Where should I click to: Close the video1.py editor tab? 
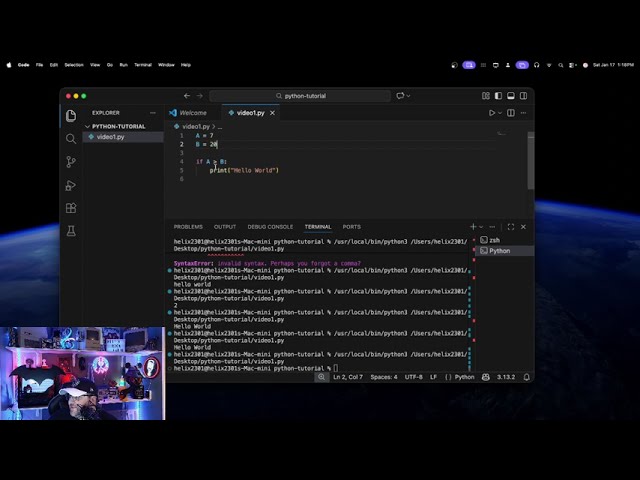[x=272, y=113]
